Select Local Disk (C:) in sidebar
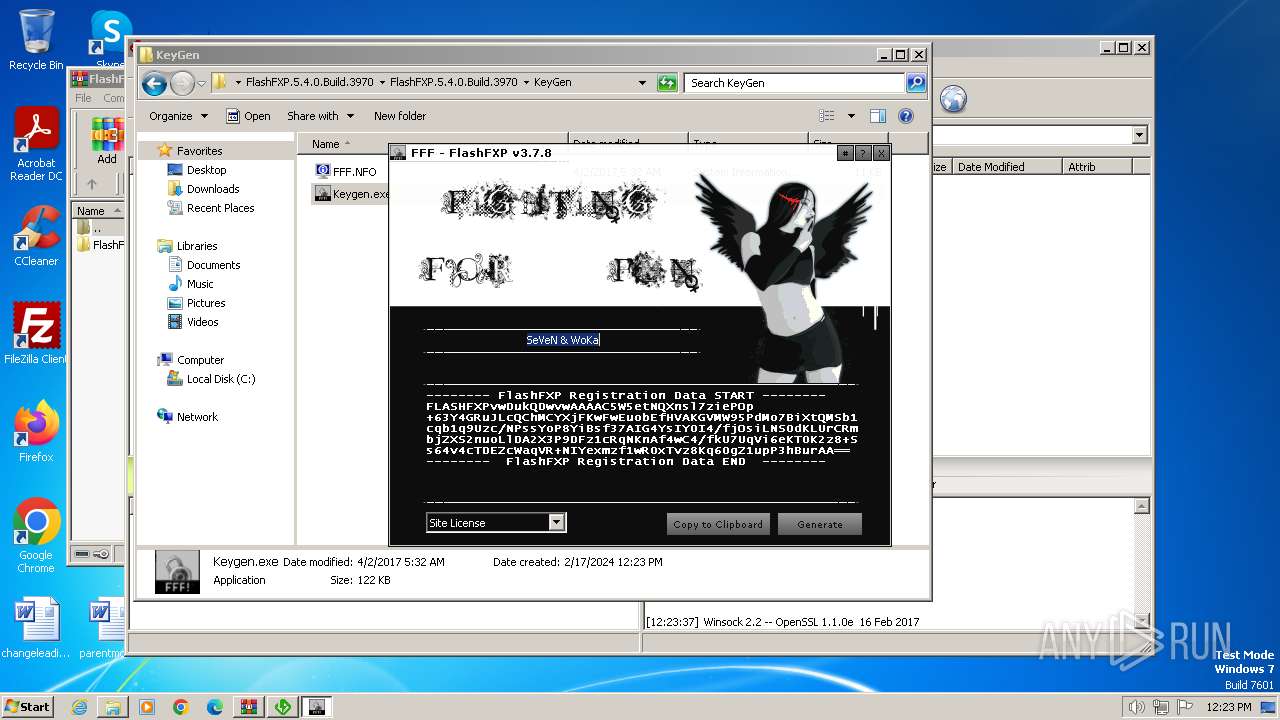The height and width of the screenshot is (720, 1280). click(x=221, y=379)
